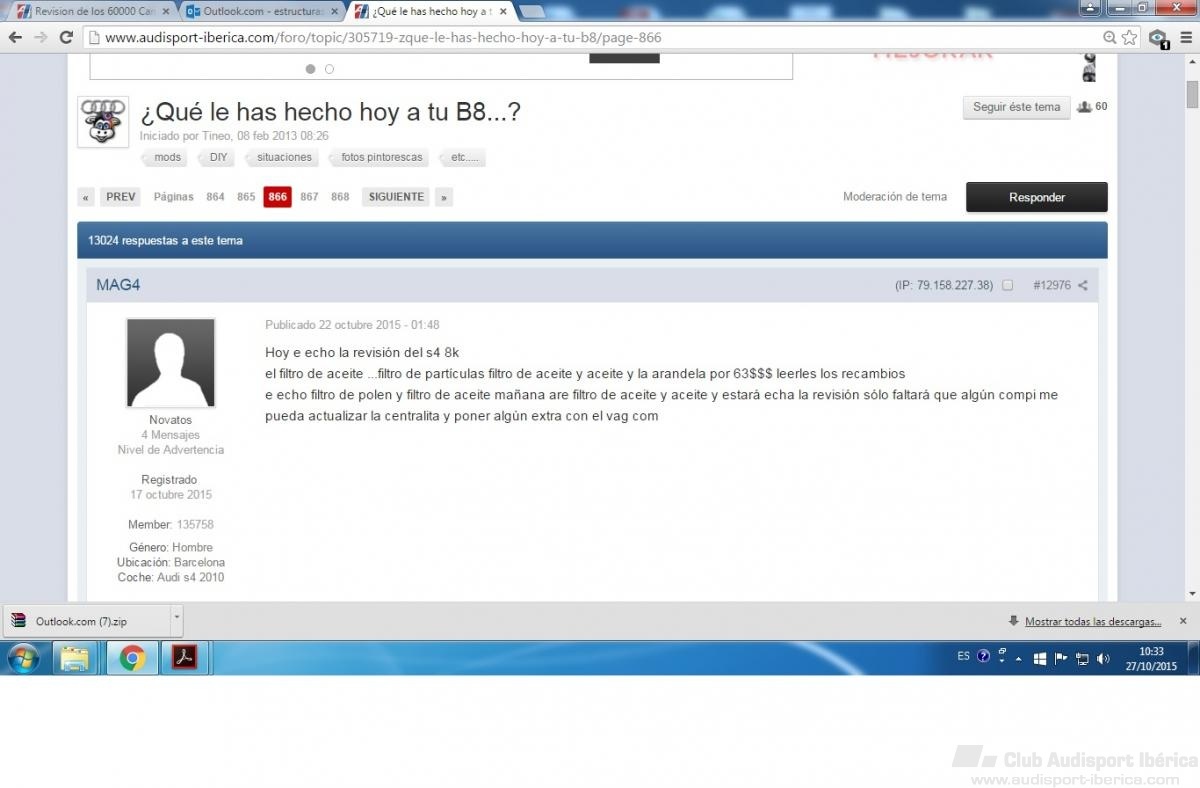1200x788 pixels.
Task: Click Mostrar todas las descargas link
Action: coord(1093,621)
